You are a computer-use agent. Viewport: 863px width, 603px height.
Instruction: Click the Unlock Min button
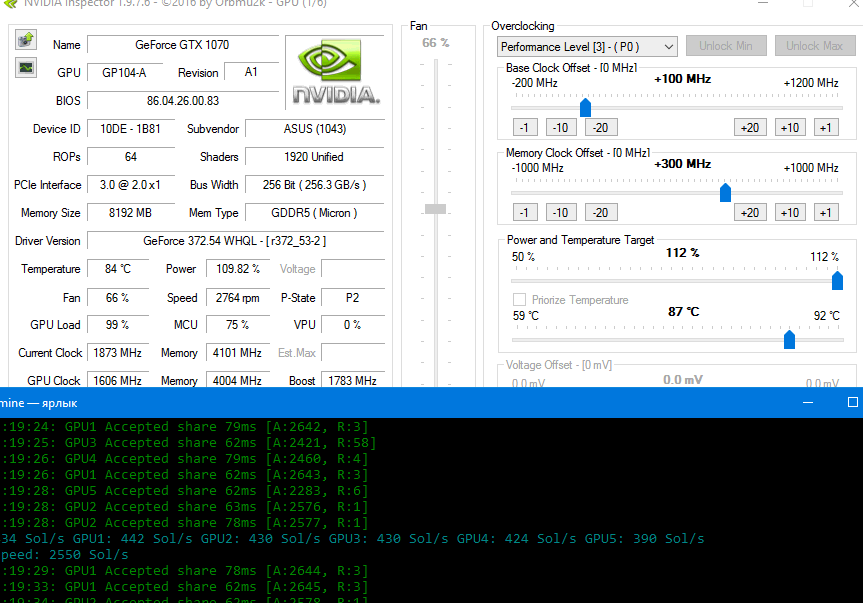pyautogui.click(x=726, y=46)
